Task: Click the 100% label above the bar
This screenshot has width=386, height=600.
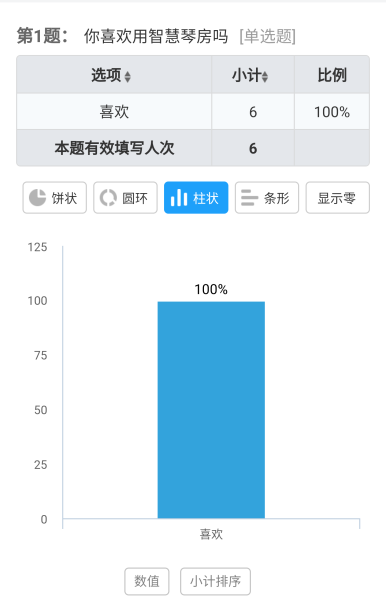Action: 211,289
